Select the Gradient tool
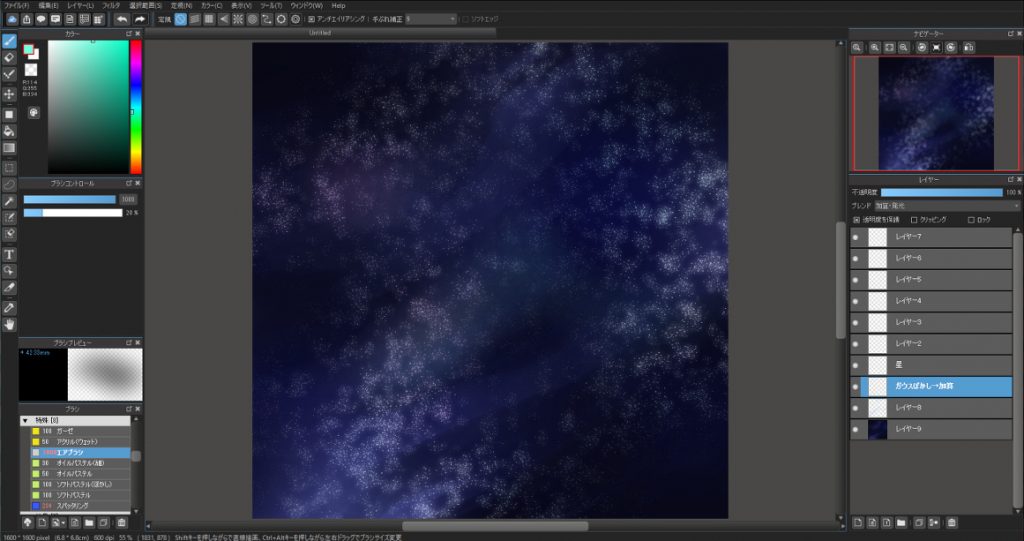Viewport: 1024px width, 541px height. click(9, 148)
